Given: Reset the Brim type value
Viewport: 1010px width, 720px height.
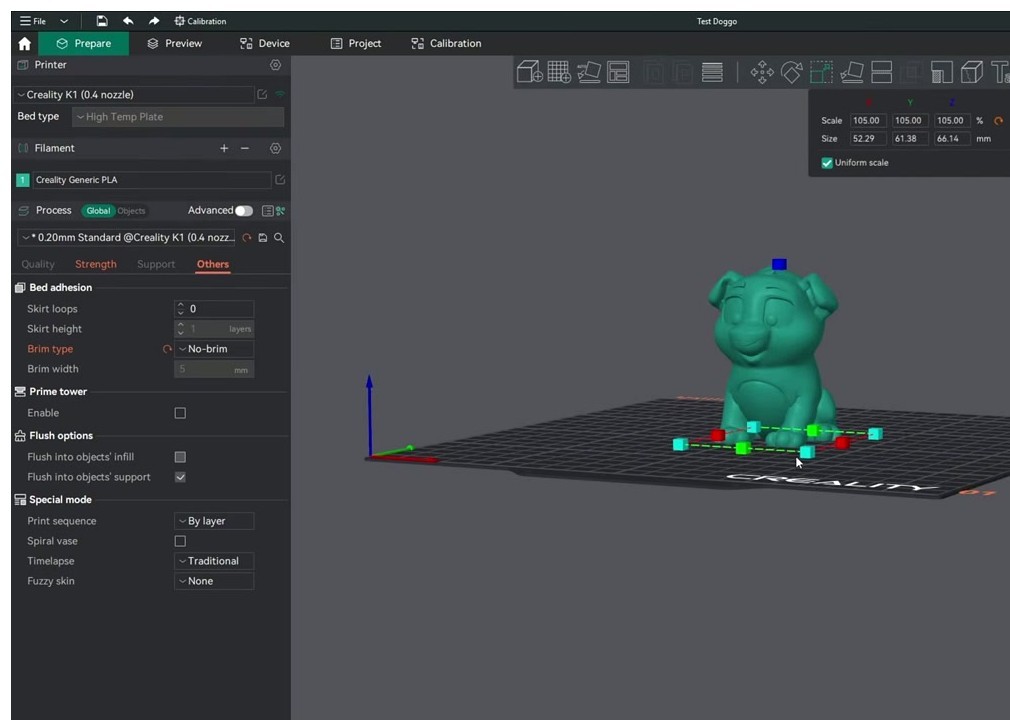Looking at the screenshot, I should tap(167, 349).
